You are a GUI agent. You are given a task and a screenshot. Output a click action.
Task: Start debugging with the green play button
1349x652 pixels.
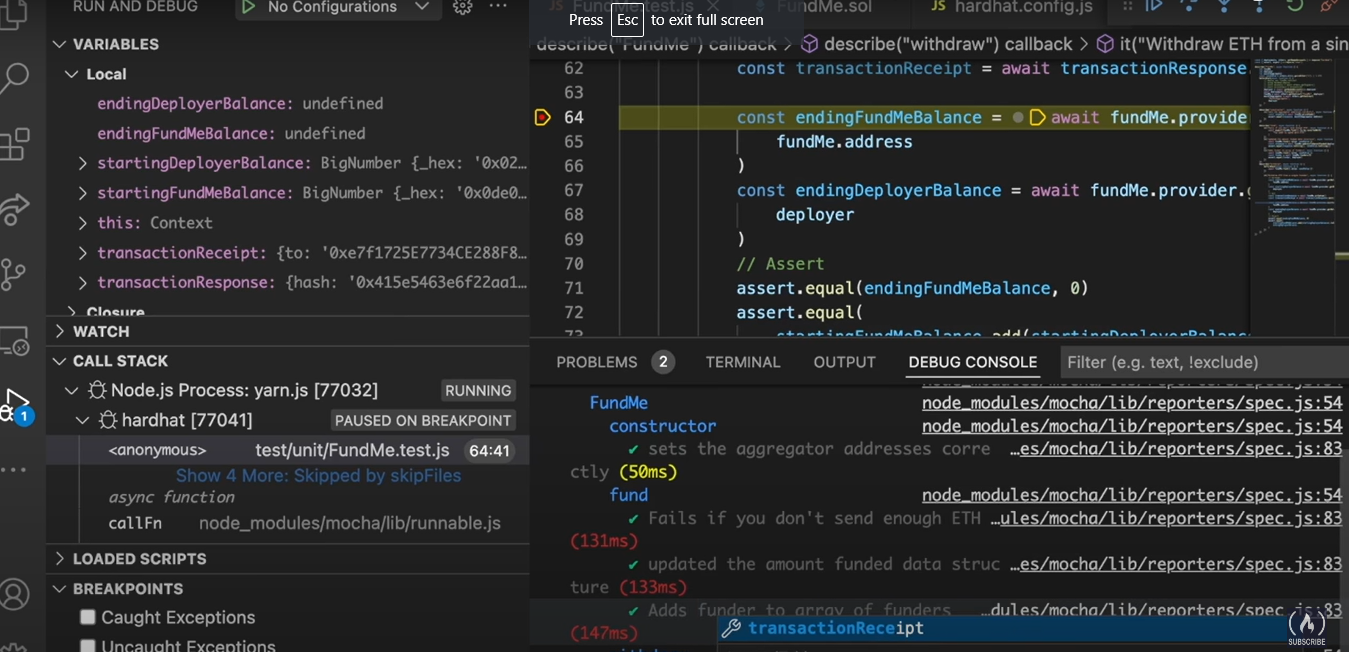tap(248, 7)
